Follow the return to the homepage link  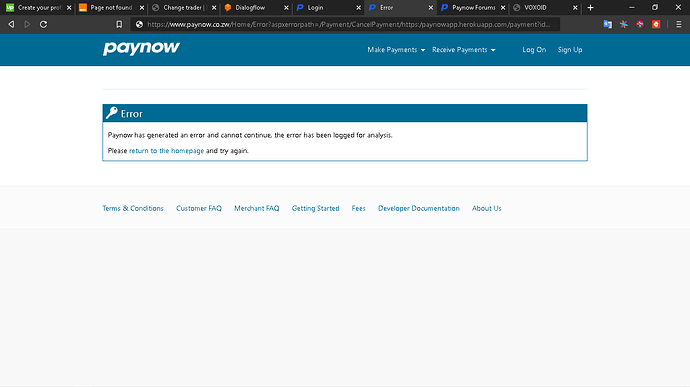click(166, 151)
